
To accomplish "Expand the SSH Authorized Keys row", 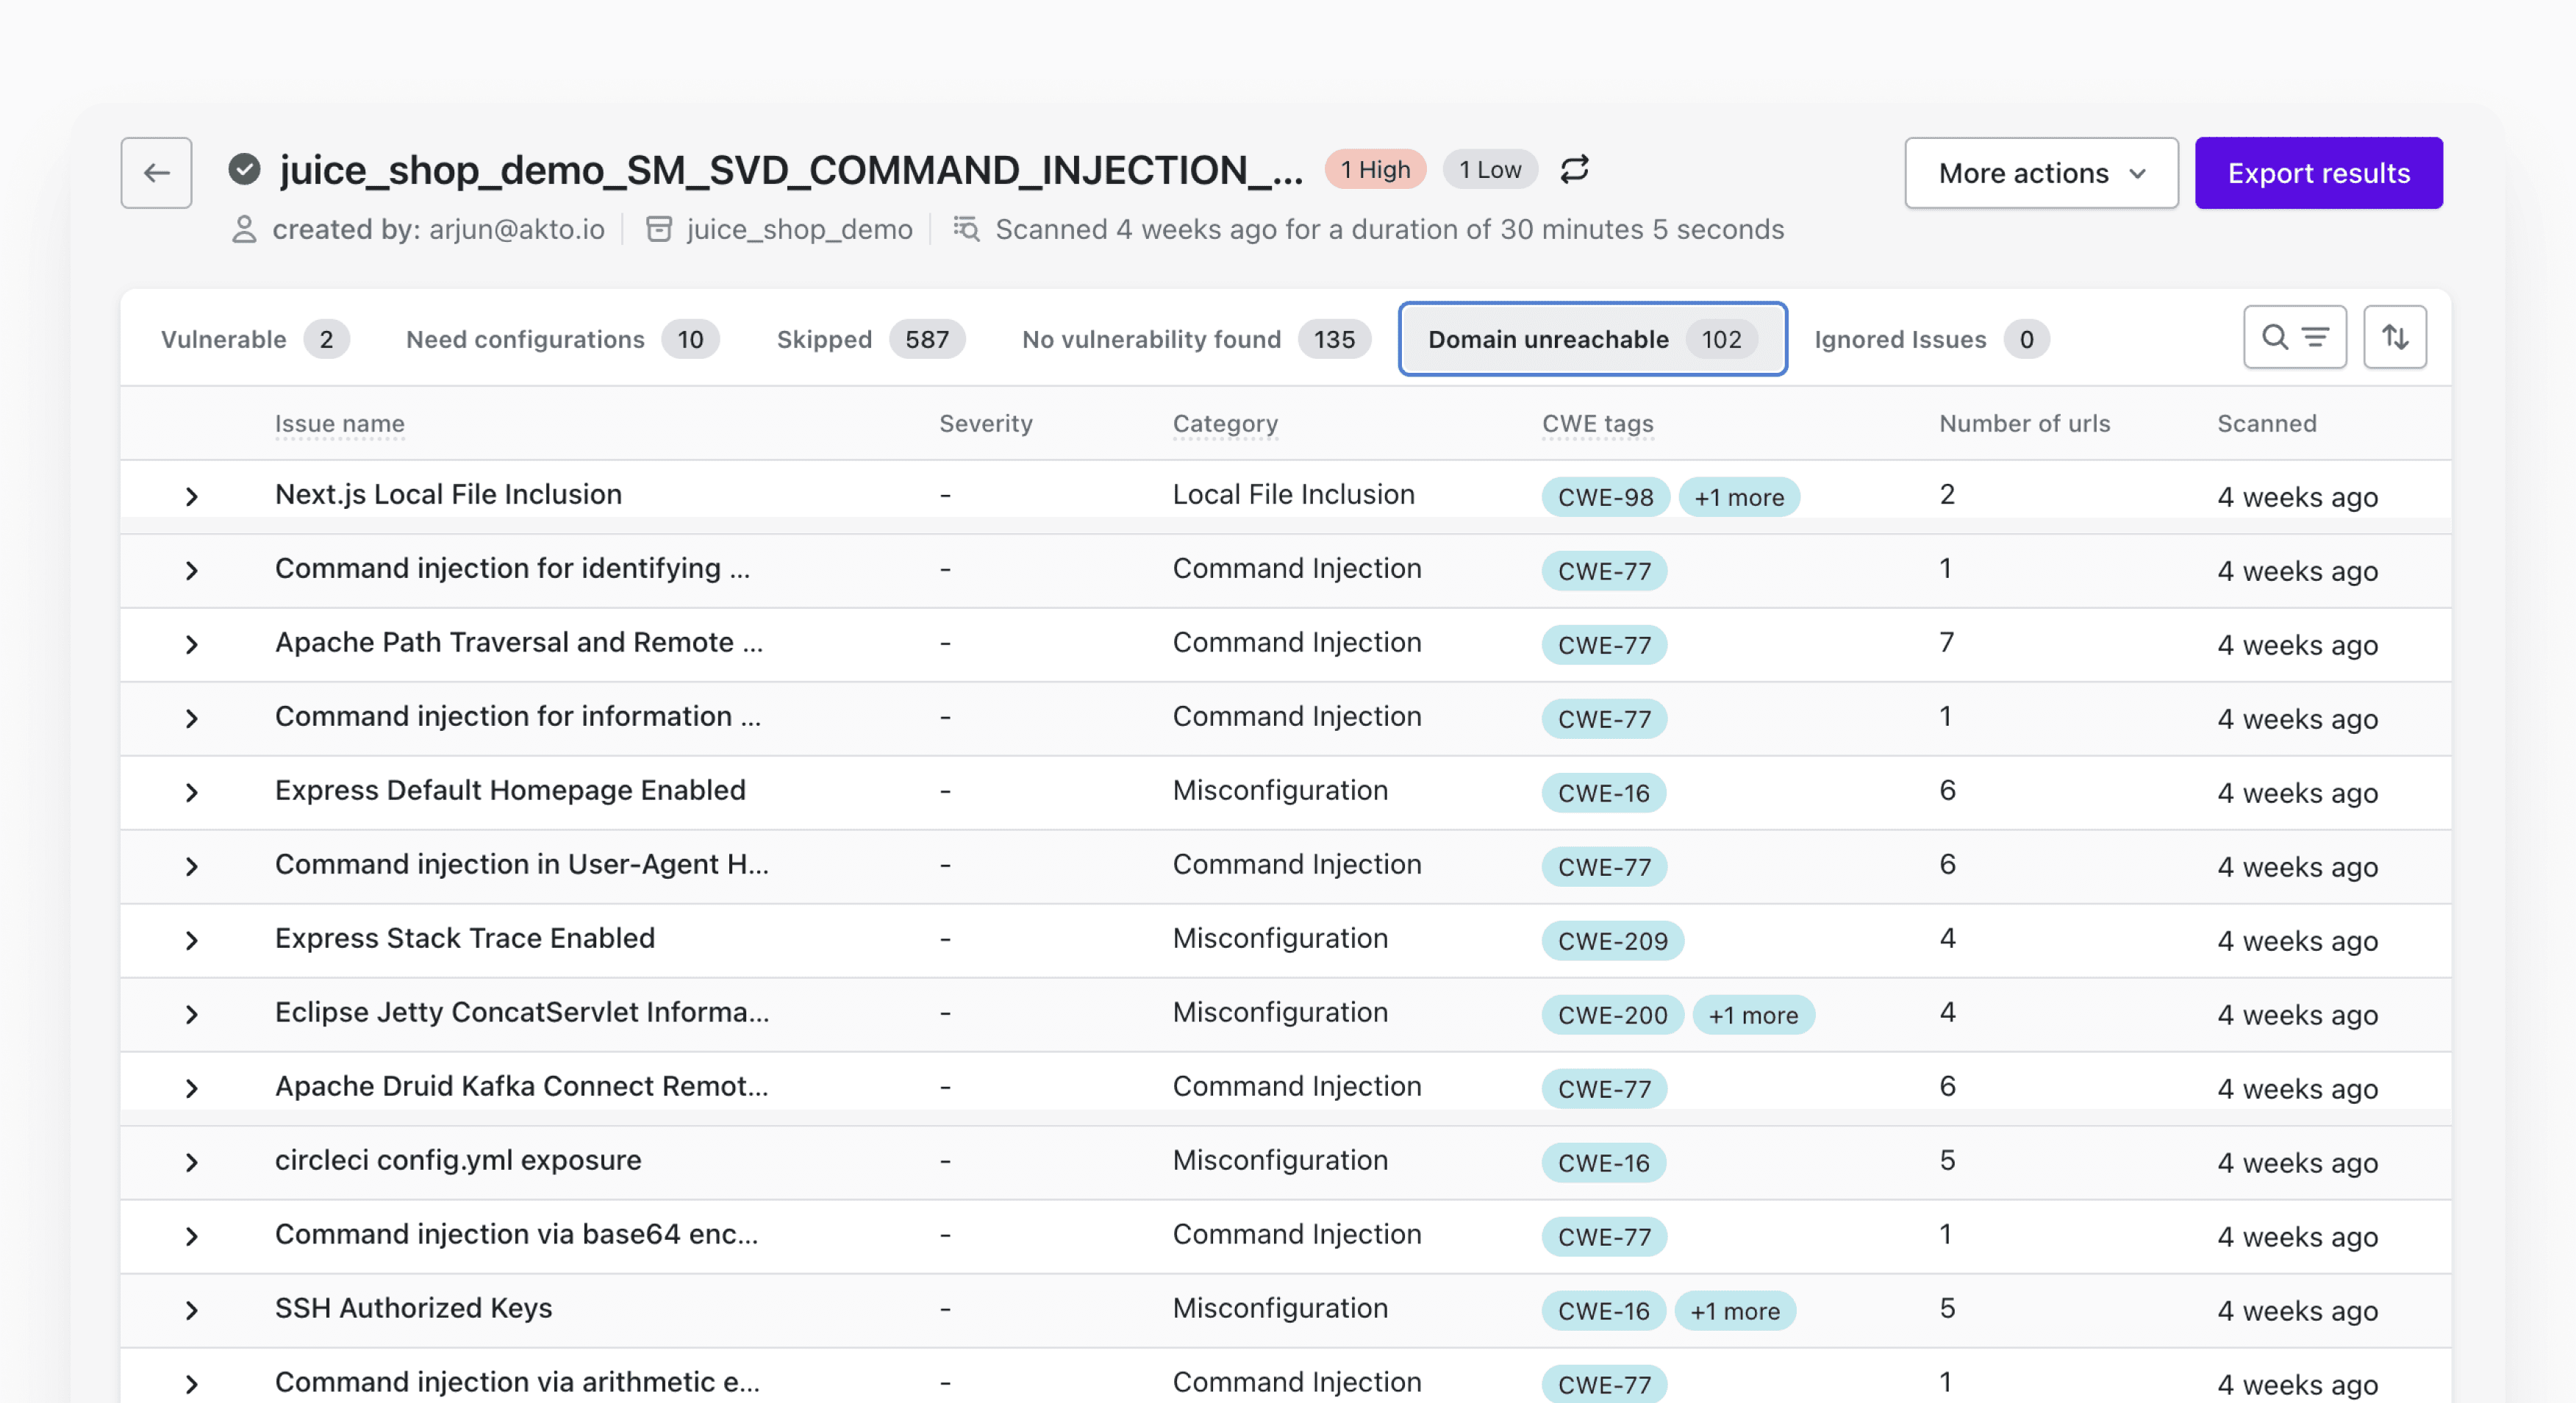I will [192, 1310].
